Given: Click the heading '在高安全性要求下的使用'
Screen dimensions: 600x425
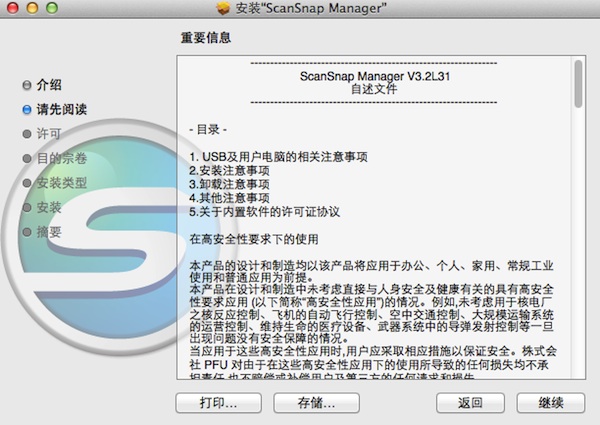Looking at the screenshot, I should [254, 239].
